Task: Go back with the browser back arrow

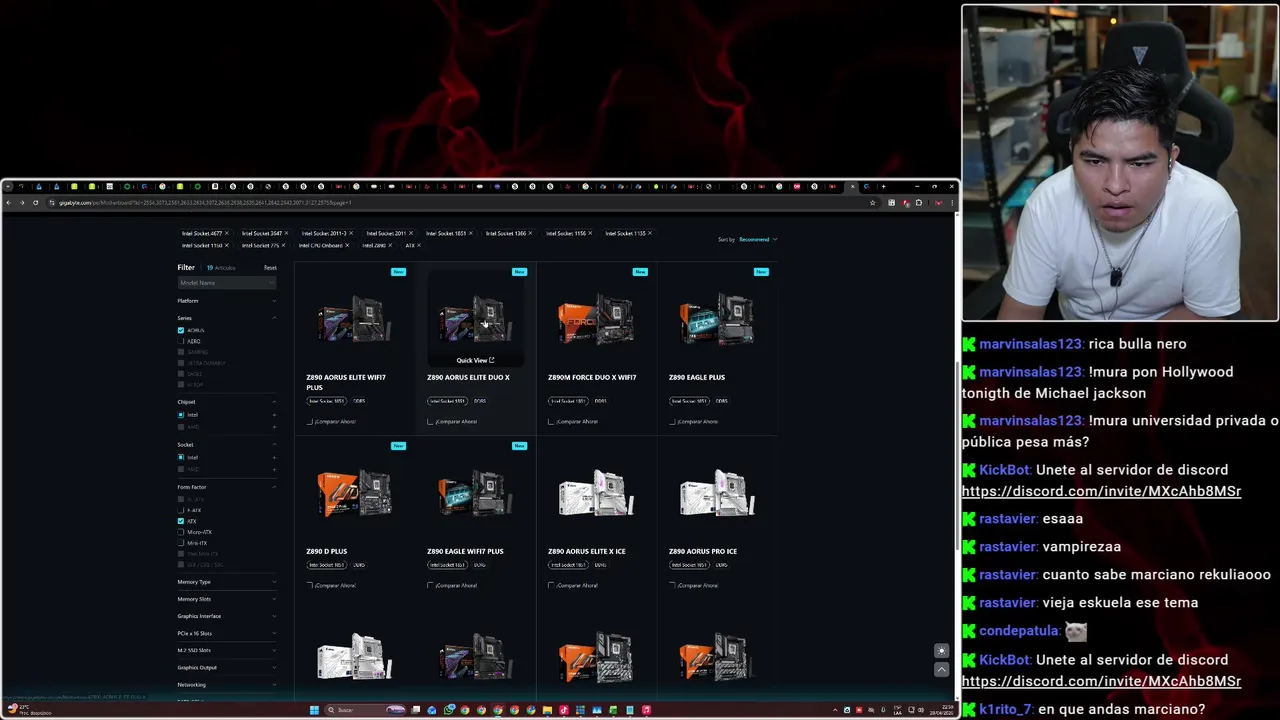Action: [x=8, y=203]
